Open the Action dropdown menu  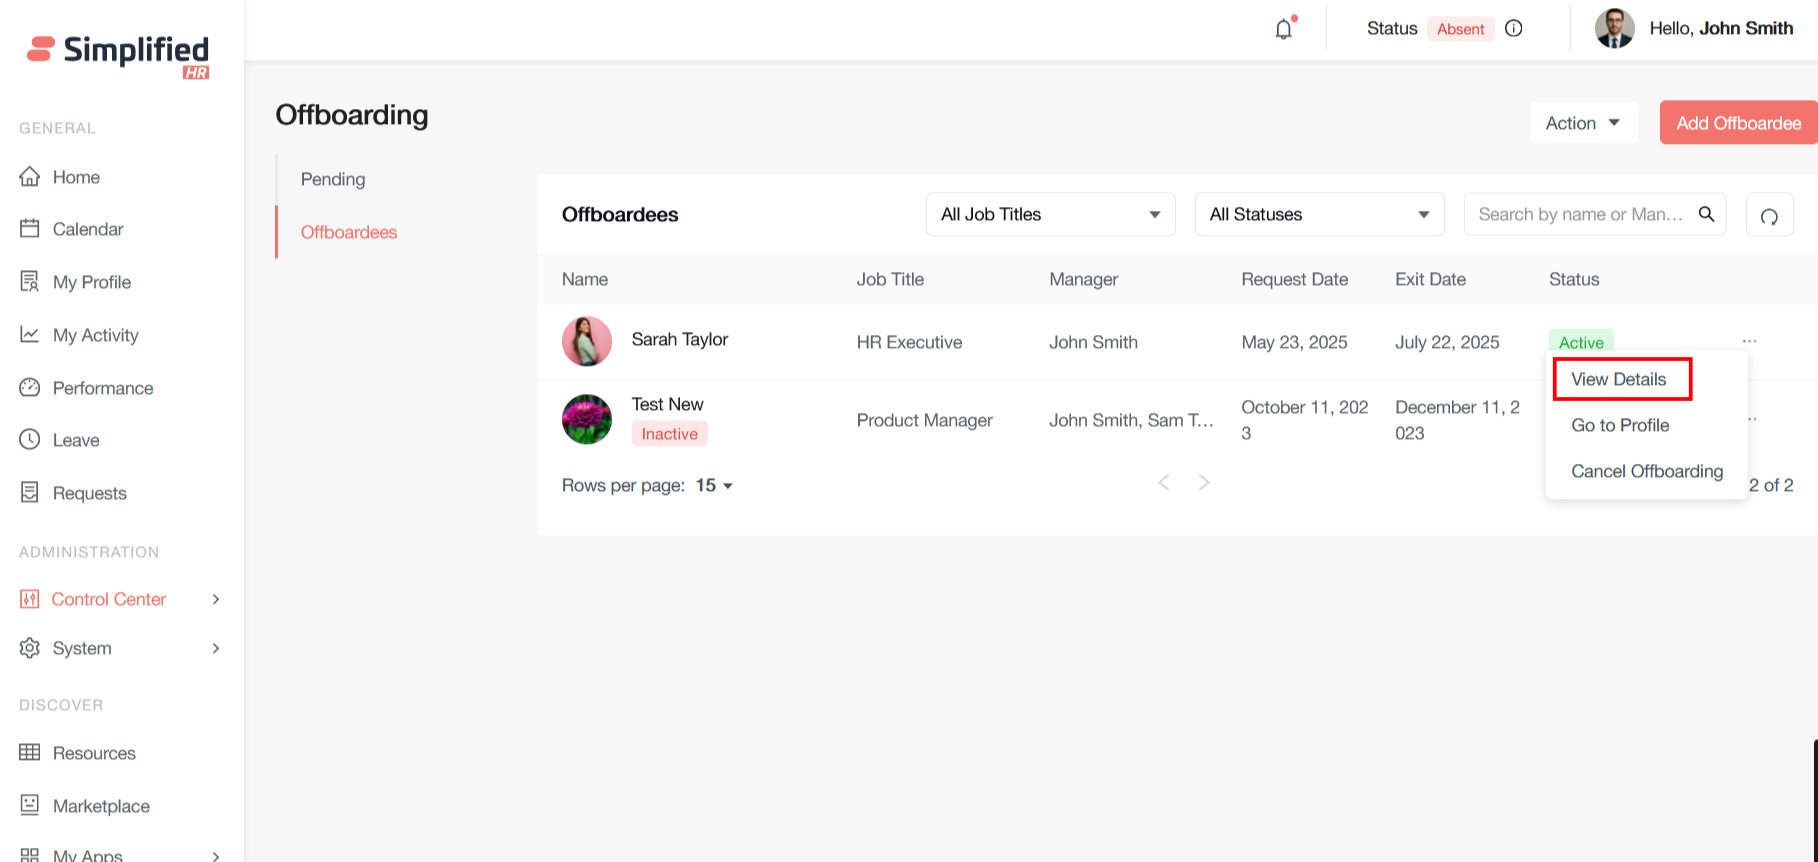tap(1583, 123)
